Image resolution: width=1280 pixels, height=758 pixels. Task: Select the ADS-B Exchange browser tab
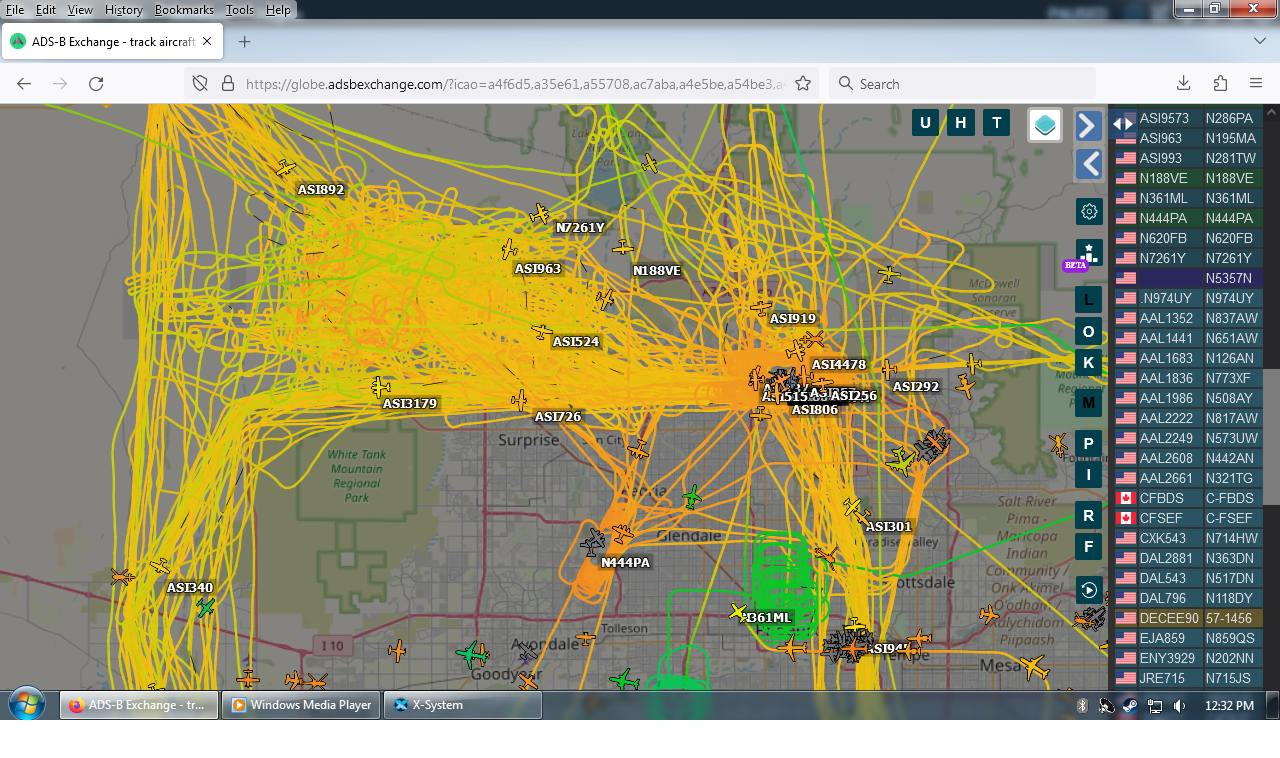point(113,42)
